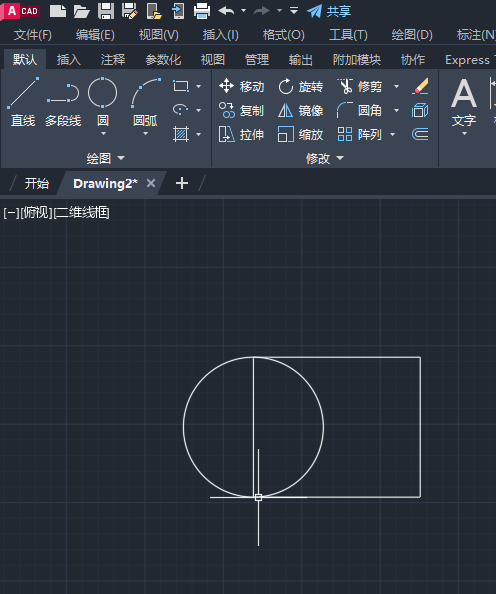Close the Drawing2 tab
The width and height of the screenshot is (496, 594).
click(151, 183)
